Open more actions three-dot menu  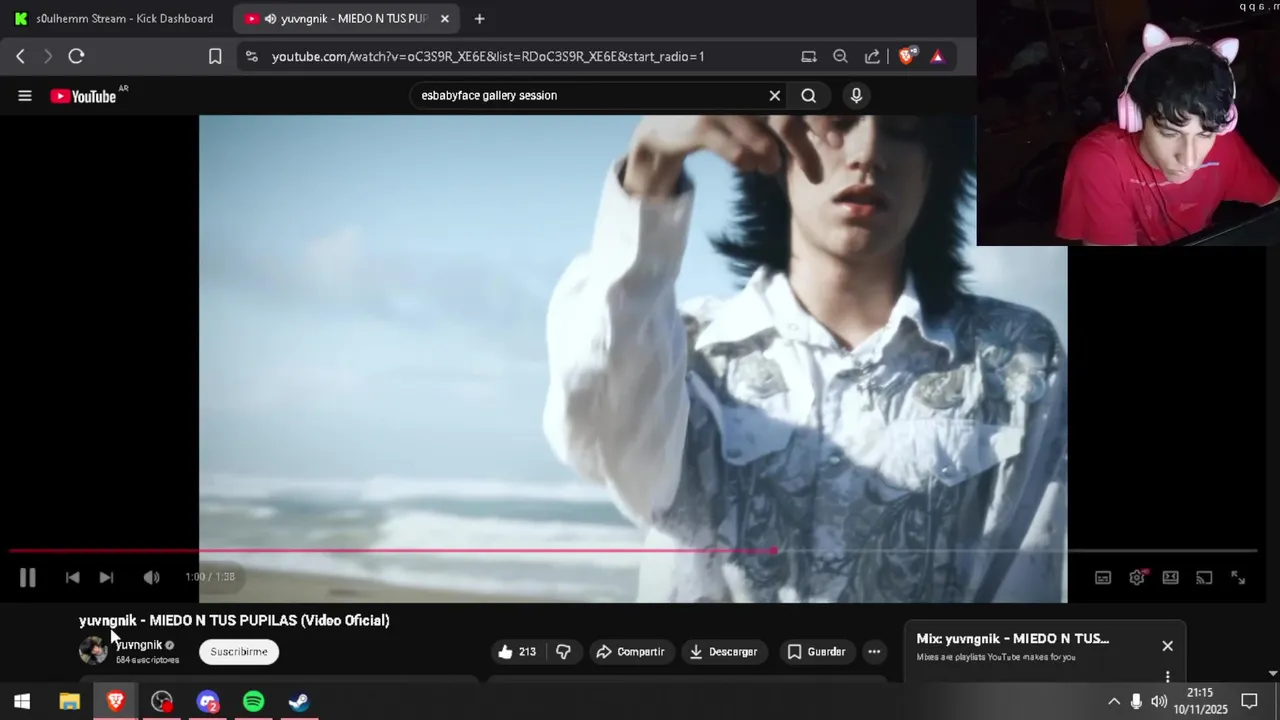click(x=874, y=652)
